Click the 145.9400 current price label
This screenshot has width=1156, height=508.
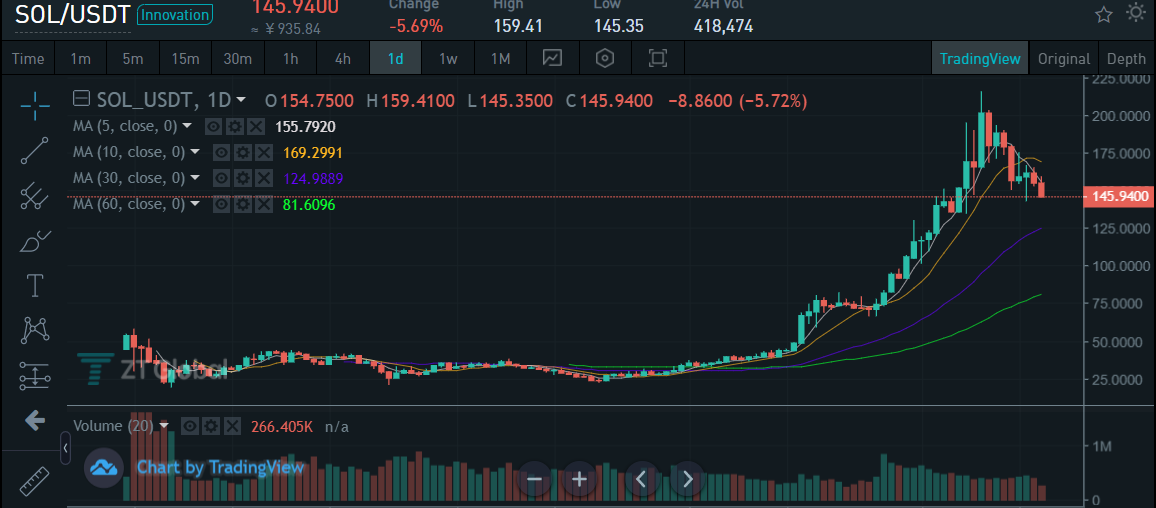click(1121, 196)
